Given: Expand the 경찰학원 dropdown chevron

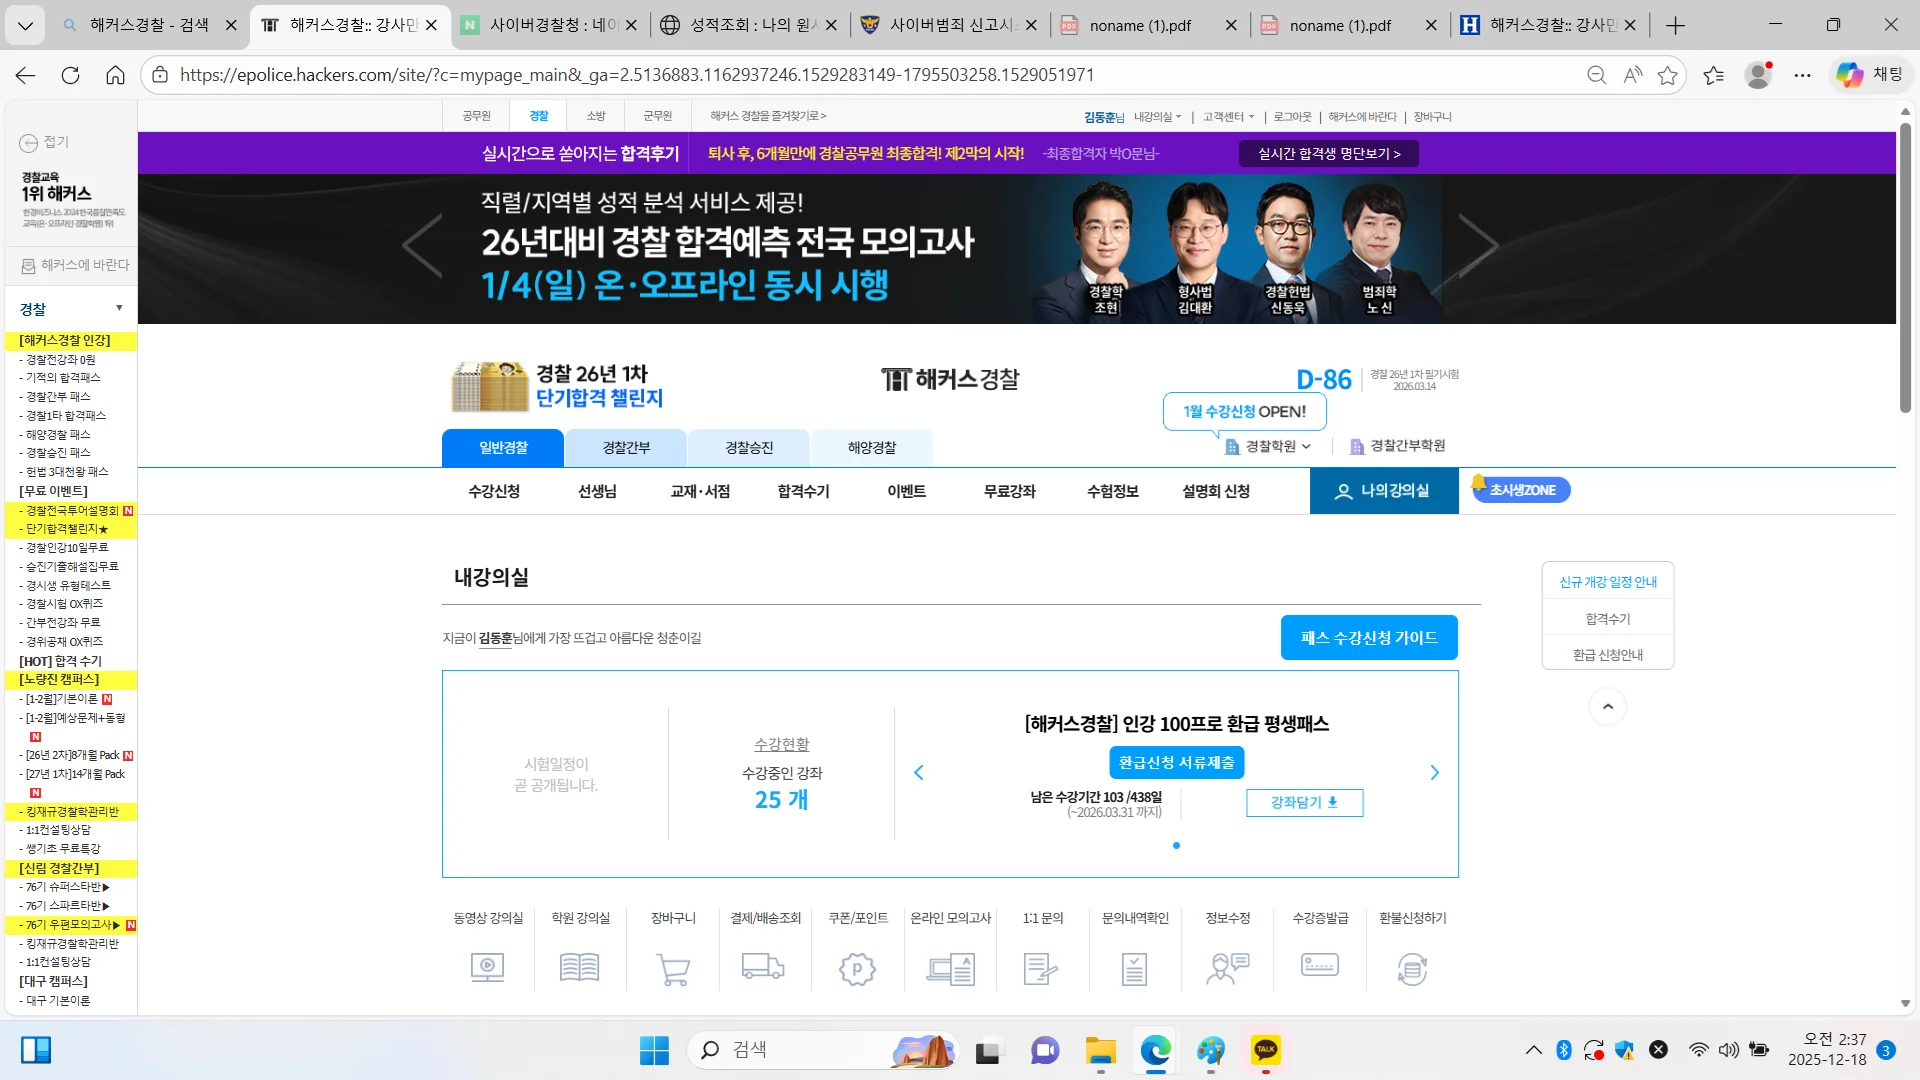Looking at the screenshot, I should click(1306, 447).
